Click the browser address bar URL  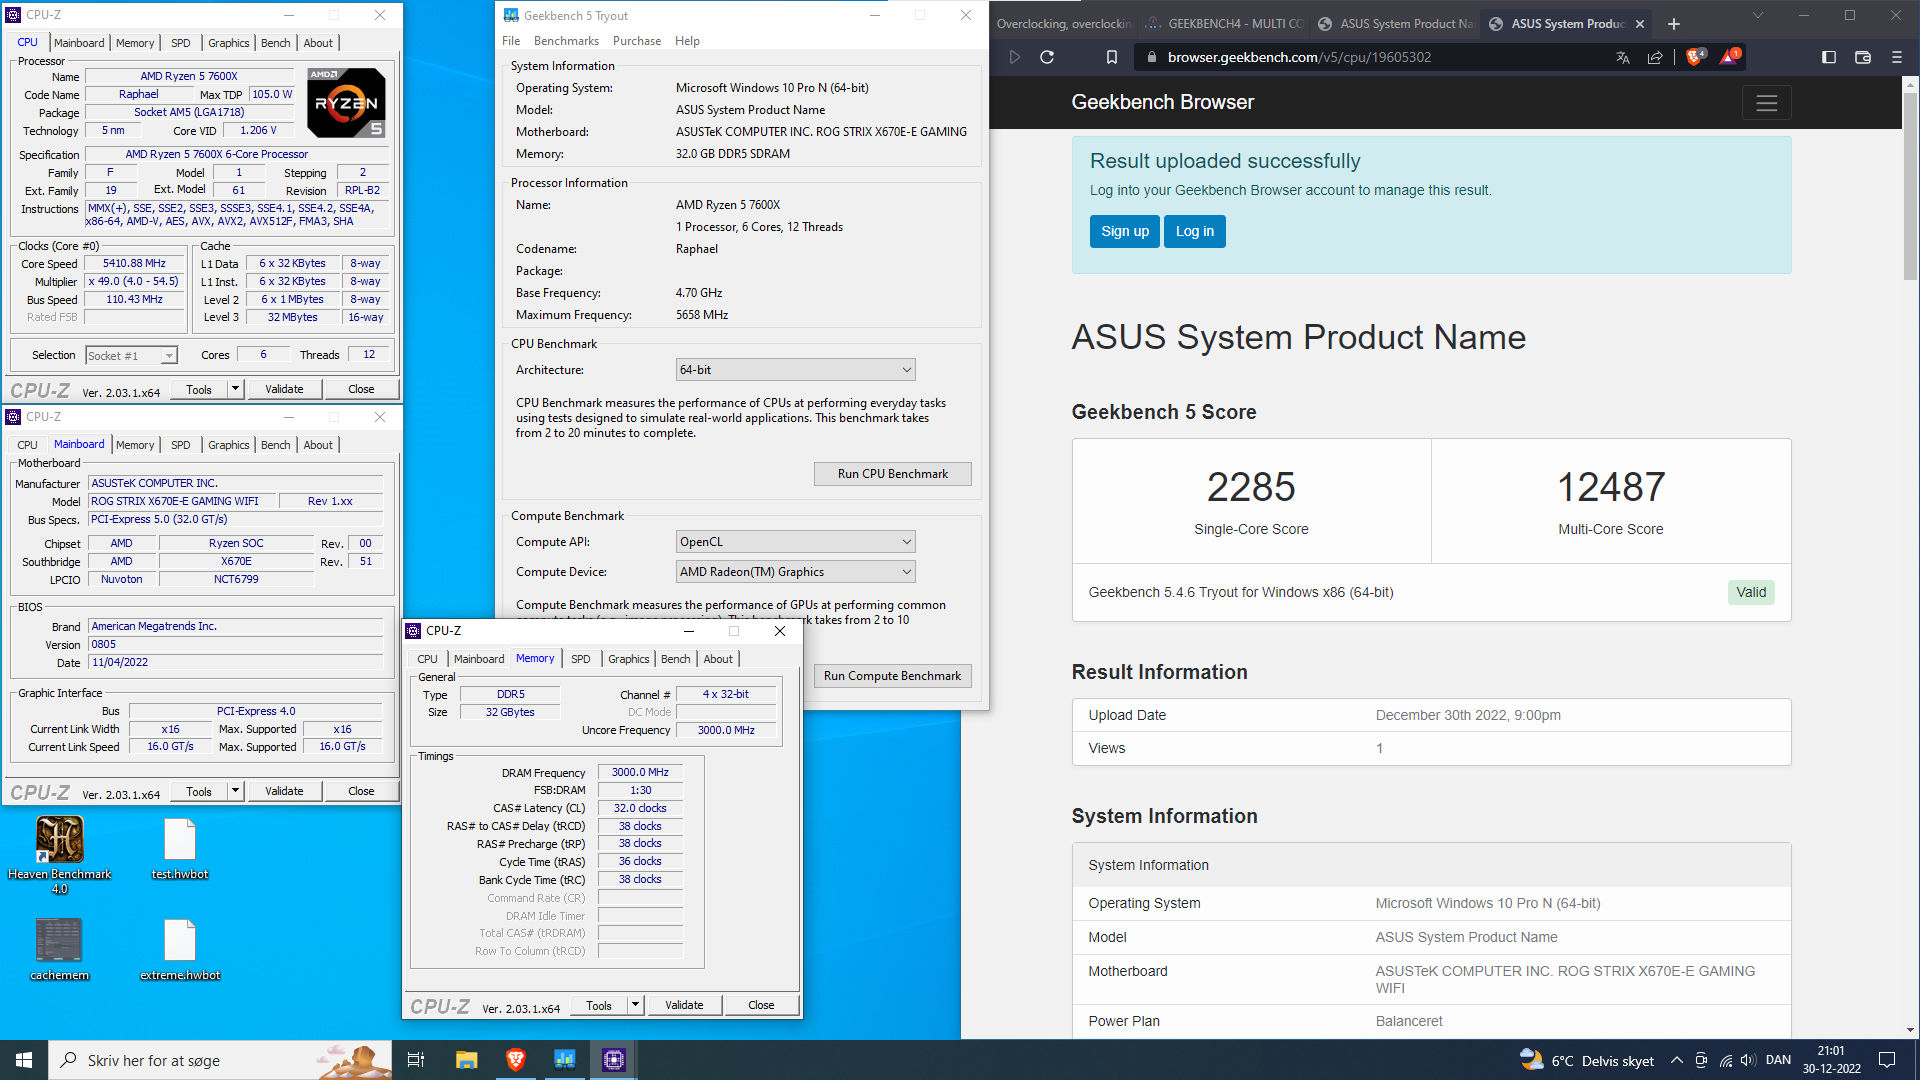coord(1299,57)
